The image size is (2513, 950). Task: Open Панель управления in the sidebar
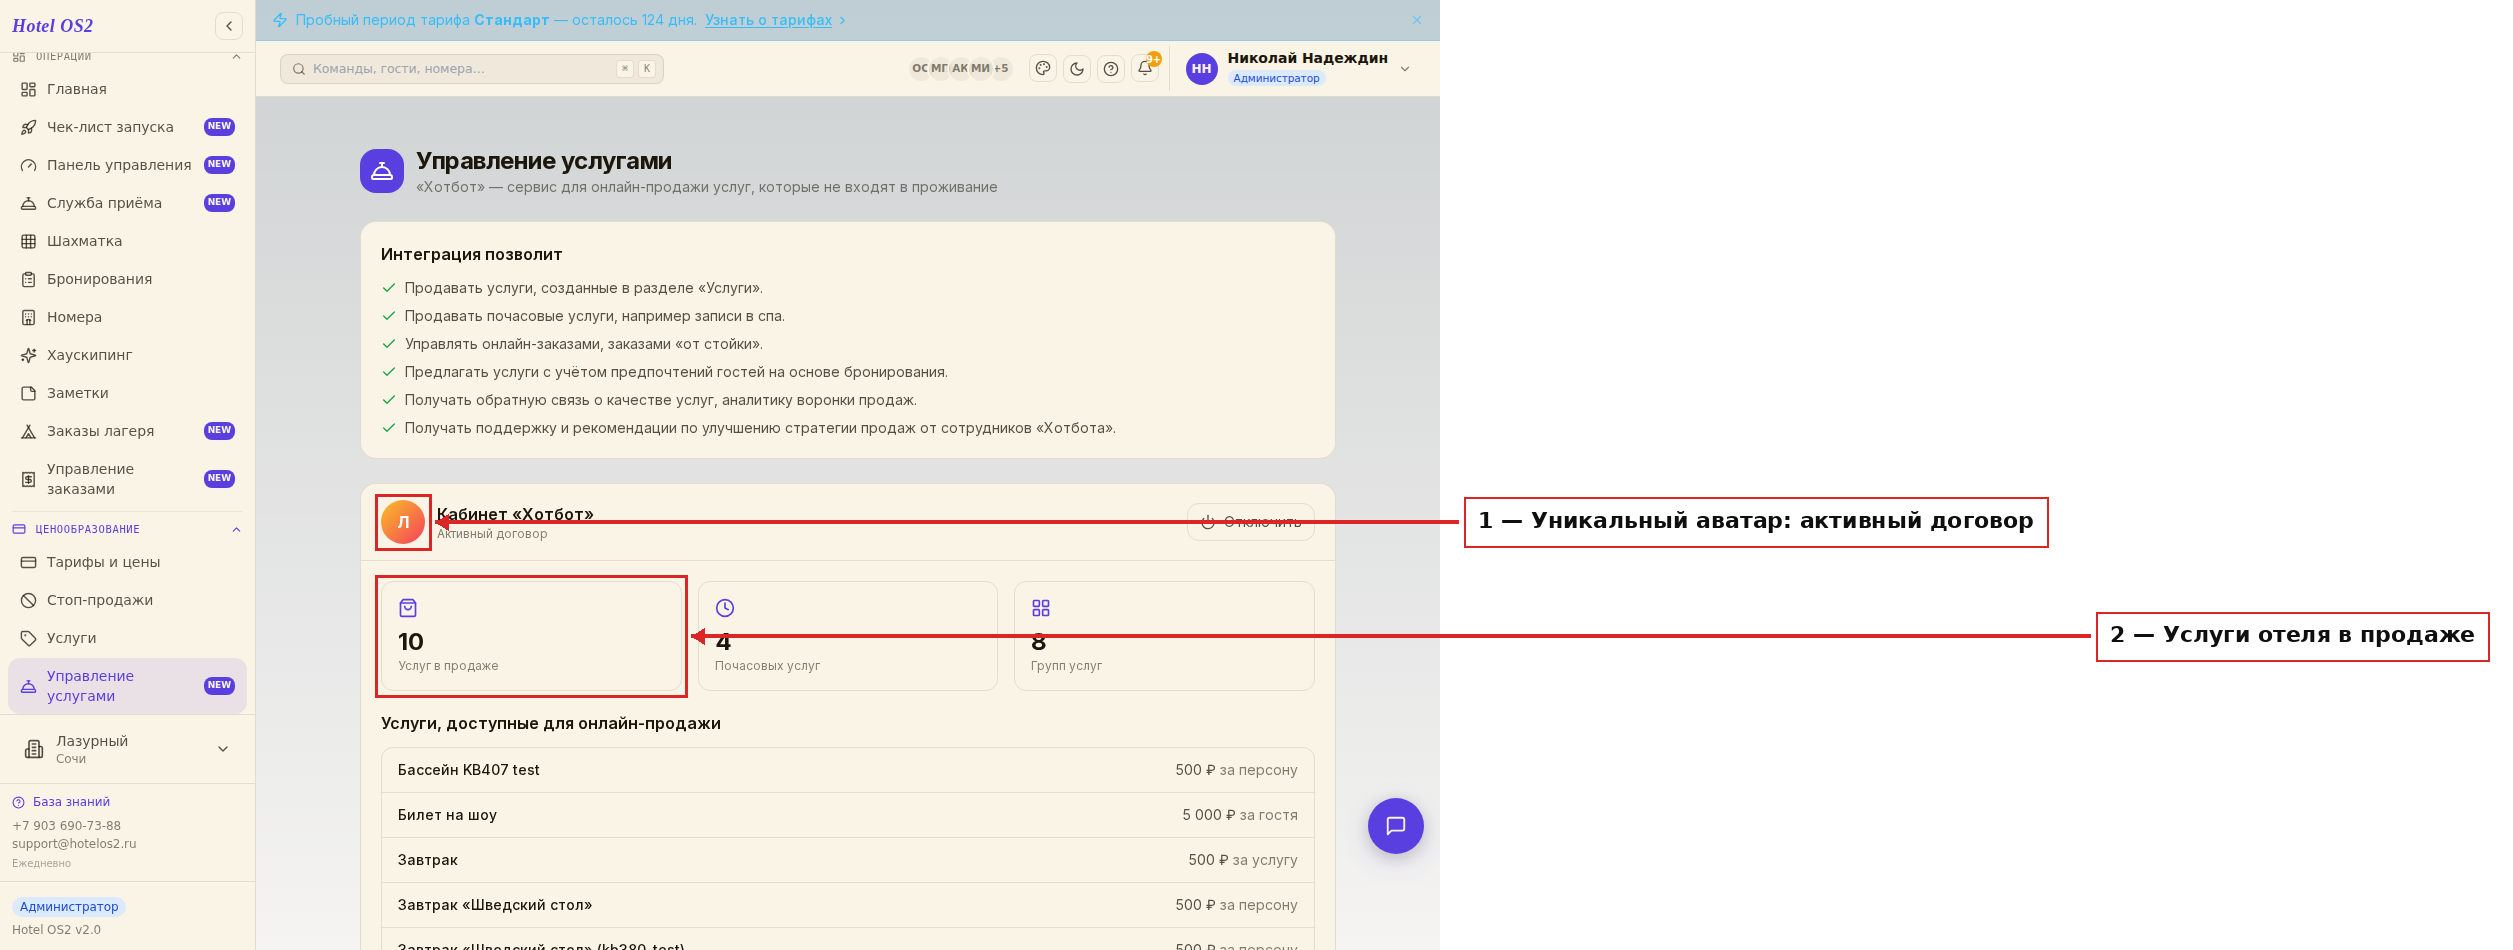click(127, 165)
